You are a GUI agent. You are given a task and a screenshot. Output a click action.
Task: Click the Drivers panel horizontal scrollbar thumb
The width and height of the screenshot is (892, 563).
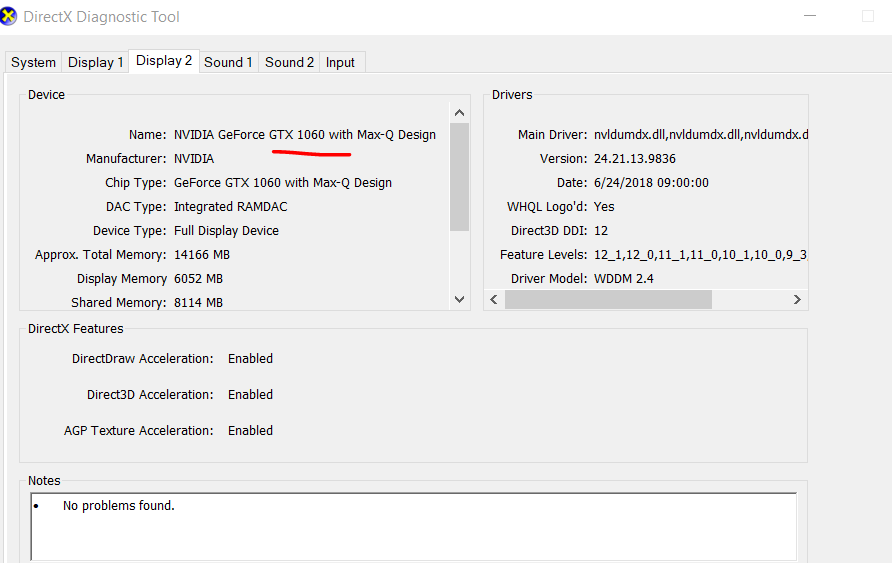click(608, 300)
